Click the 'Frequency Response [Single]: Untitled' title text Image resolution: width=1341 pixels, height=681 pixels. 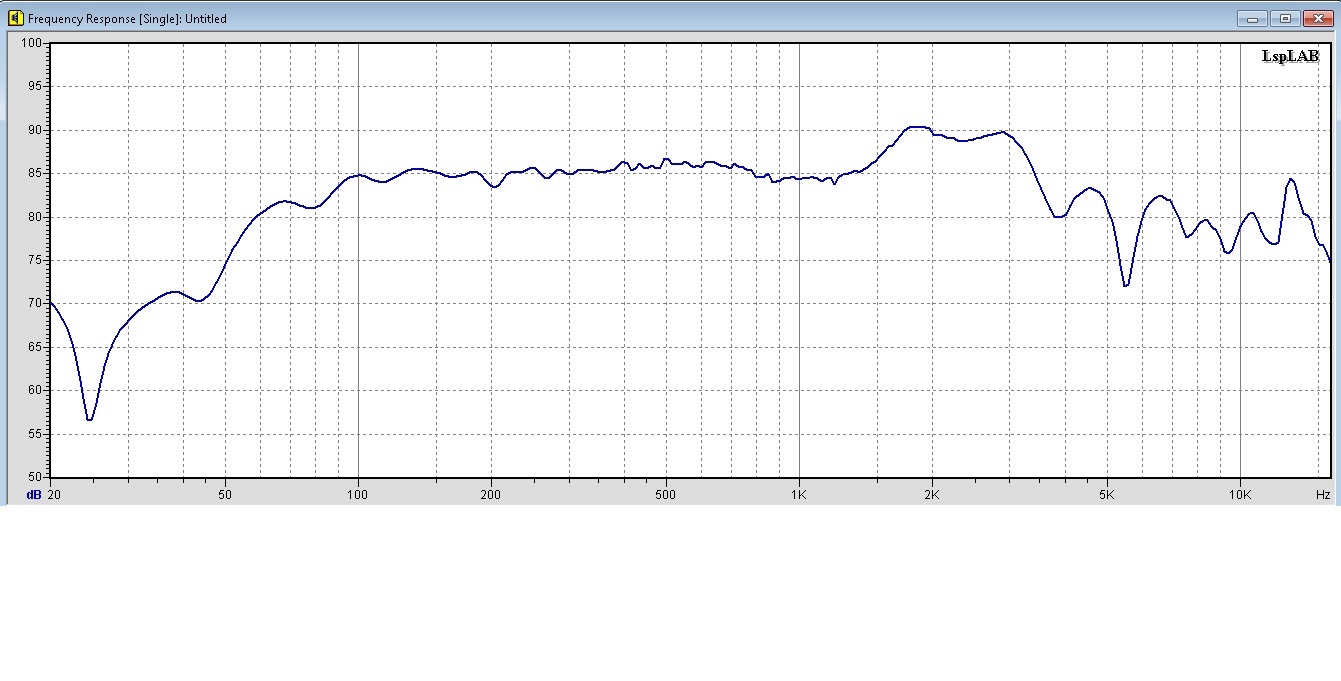127,19
